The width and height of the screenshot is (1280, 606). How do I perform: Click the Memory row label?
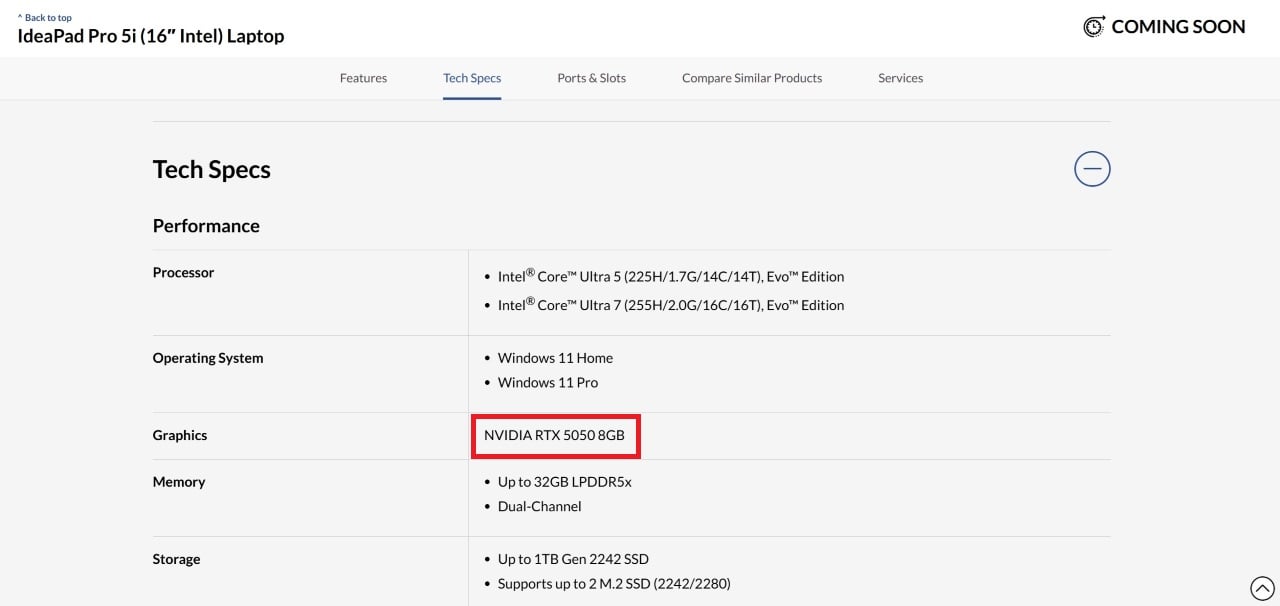[x=179, y=482]
